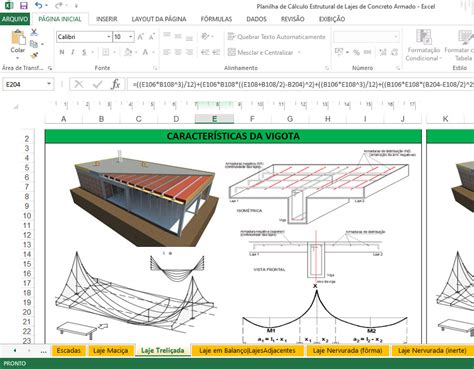Open the Laje Maciça sheet tab
The width and height of the screenshot is (474, 369).
[x=111, y=350]
